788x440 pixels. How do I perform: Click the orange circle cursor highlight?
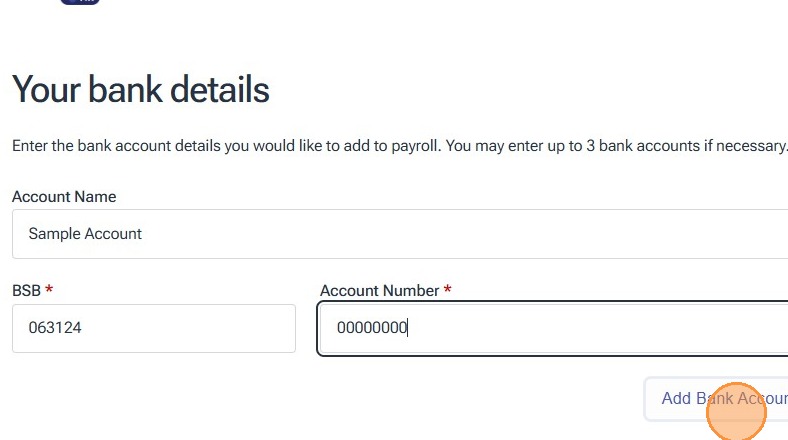point(736,411)
